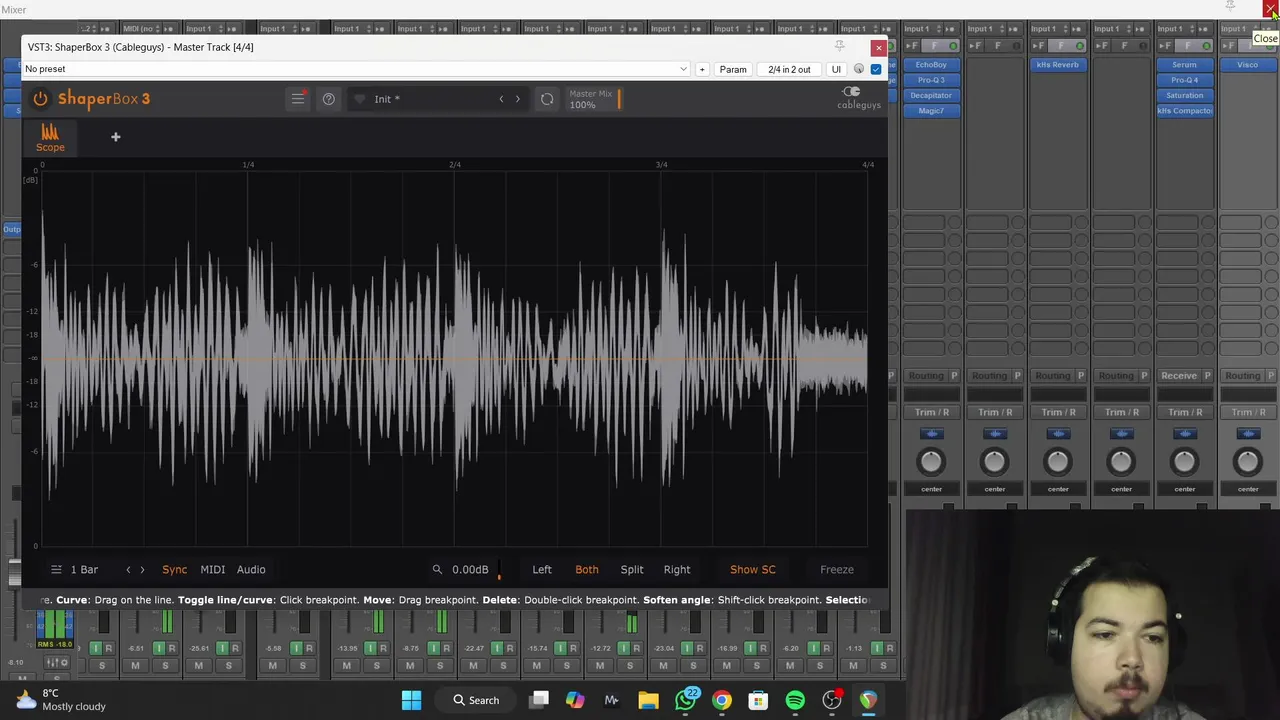Click the EchoBoy track pan knob
This screenshot has width=1280, height=720.
[x=931, y=461]
